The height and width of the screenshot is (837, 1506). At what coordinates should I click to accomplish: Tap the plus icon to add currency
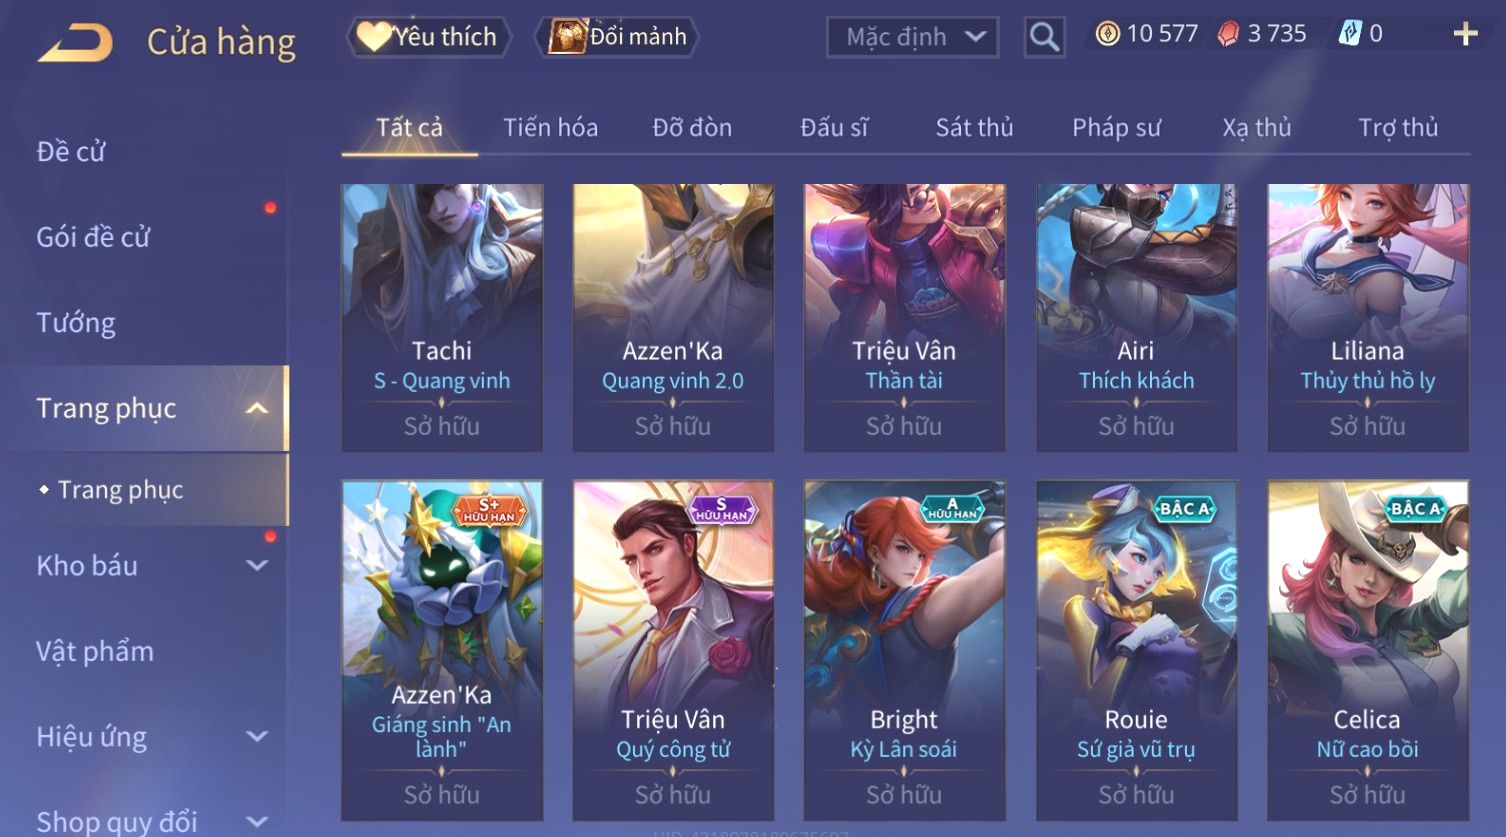1465,34
